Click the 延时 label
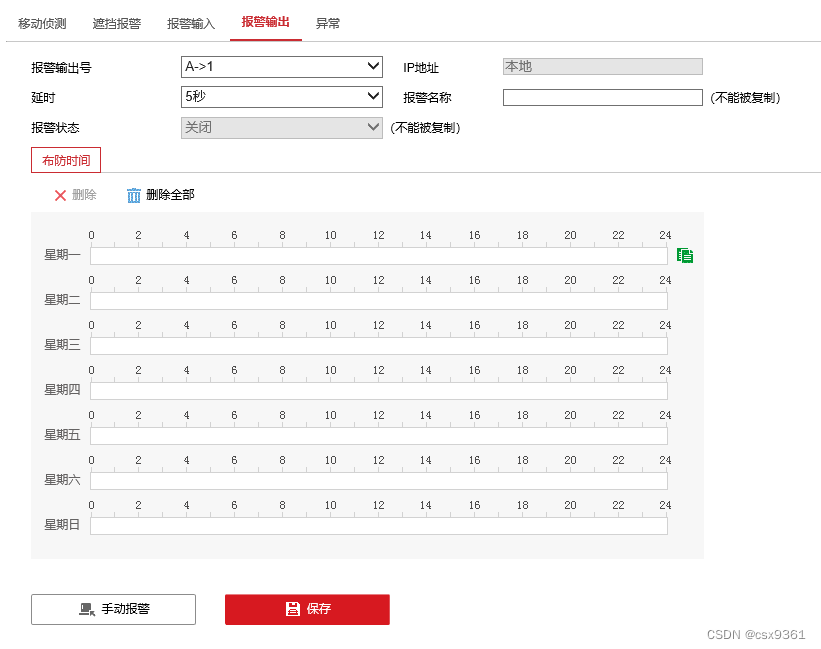 [x=43, y=97]
